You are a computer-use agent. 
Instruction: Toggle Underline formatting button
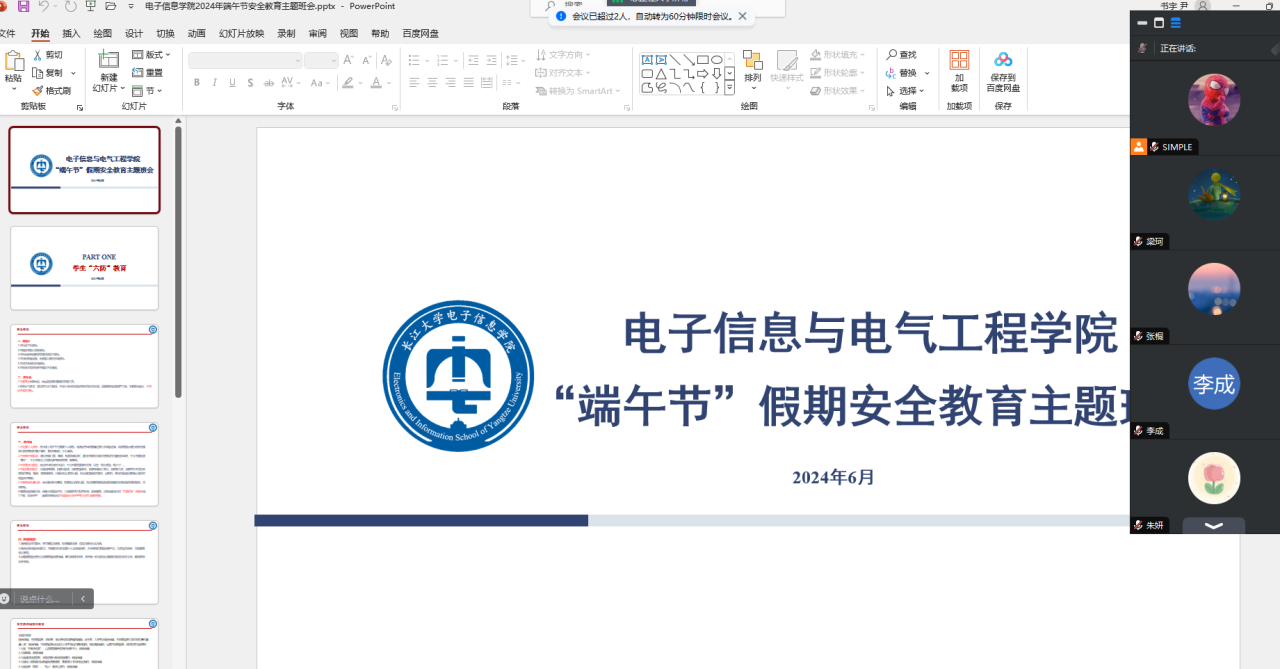click(x=233, y=83)
